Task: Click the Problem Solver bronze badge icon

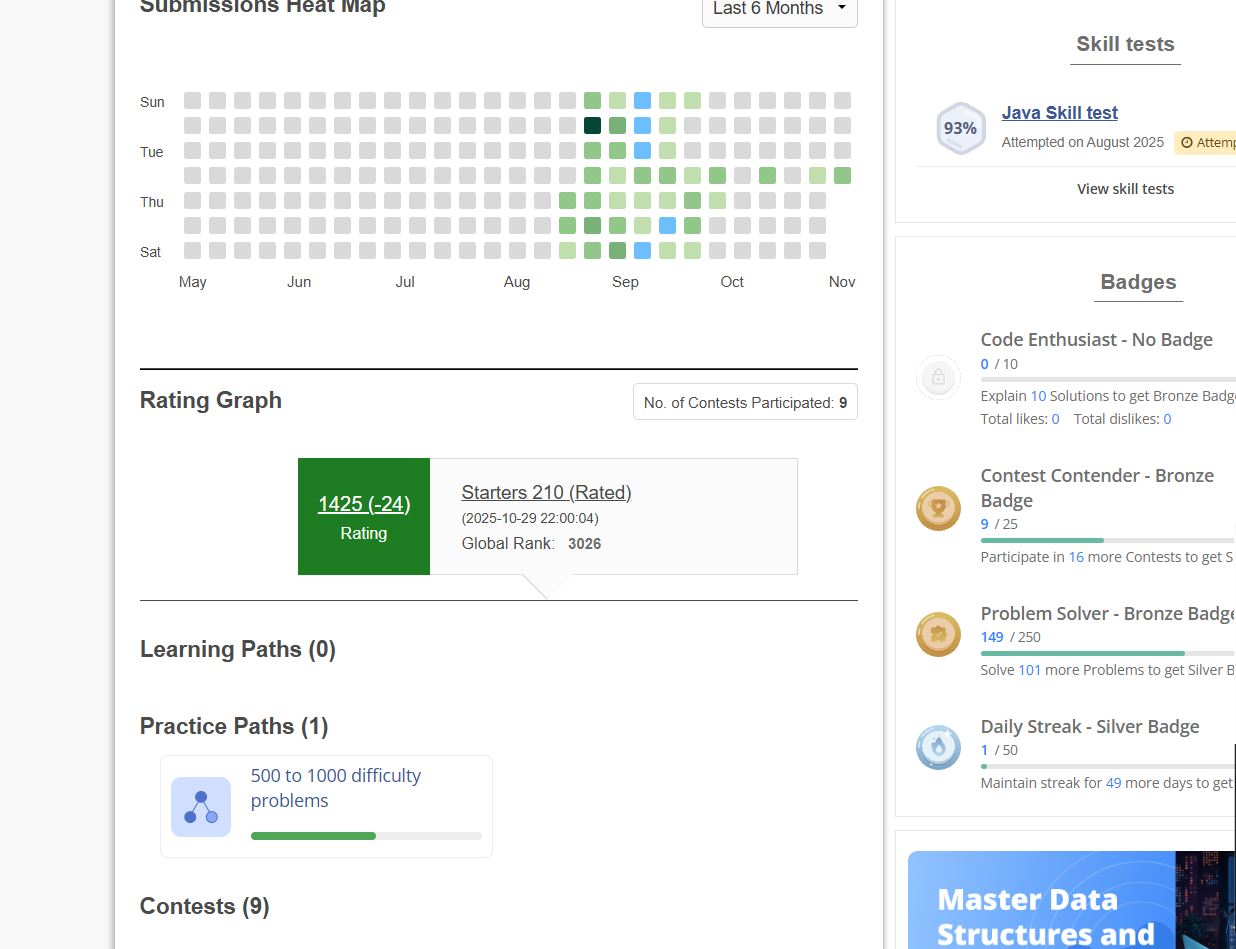Action: (938, 634)
